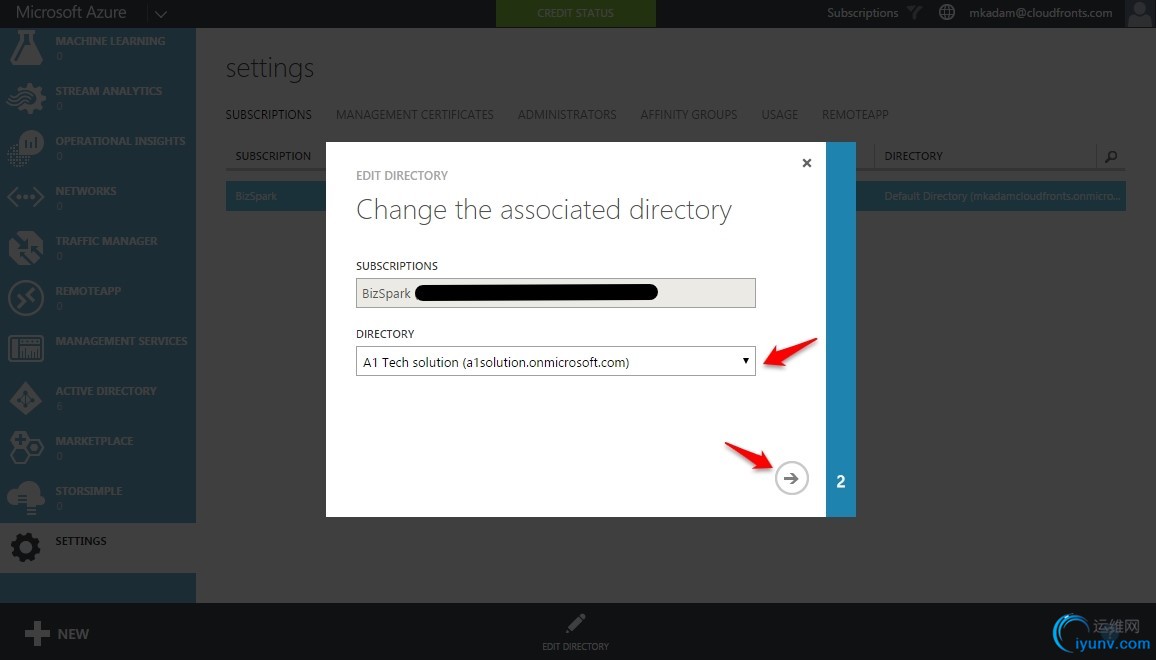Click the Active Directory label
This screenshot has height=660, width=1156.
[105, 391]
